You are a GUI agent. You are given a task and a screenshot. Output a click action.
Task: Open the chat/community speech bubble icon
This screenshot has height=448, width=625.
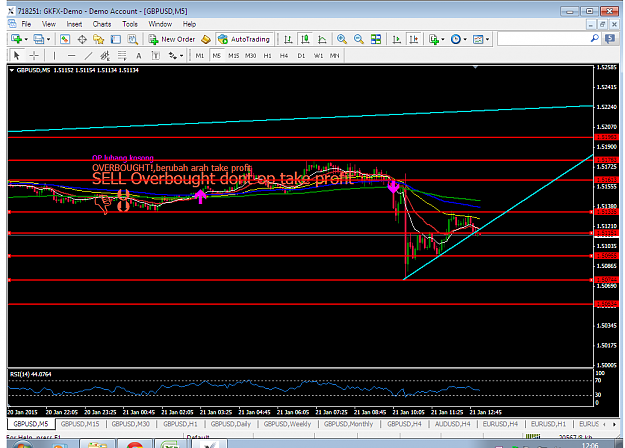pos(609,39)
